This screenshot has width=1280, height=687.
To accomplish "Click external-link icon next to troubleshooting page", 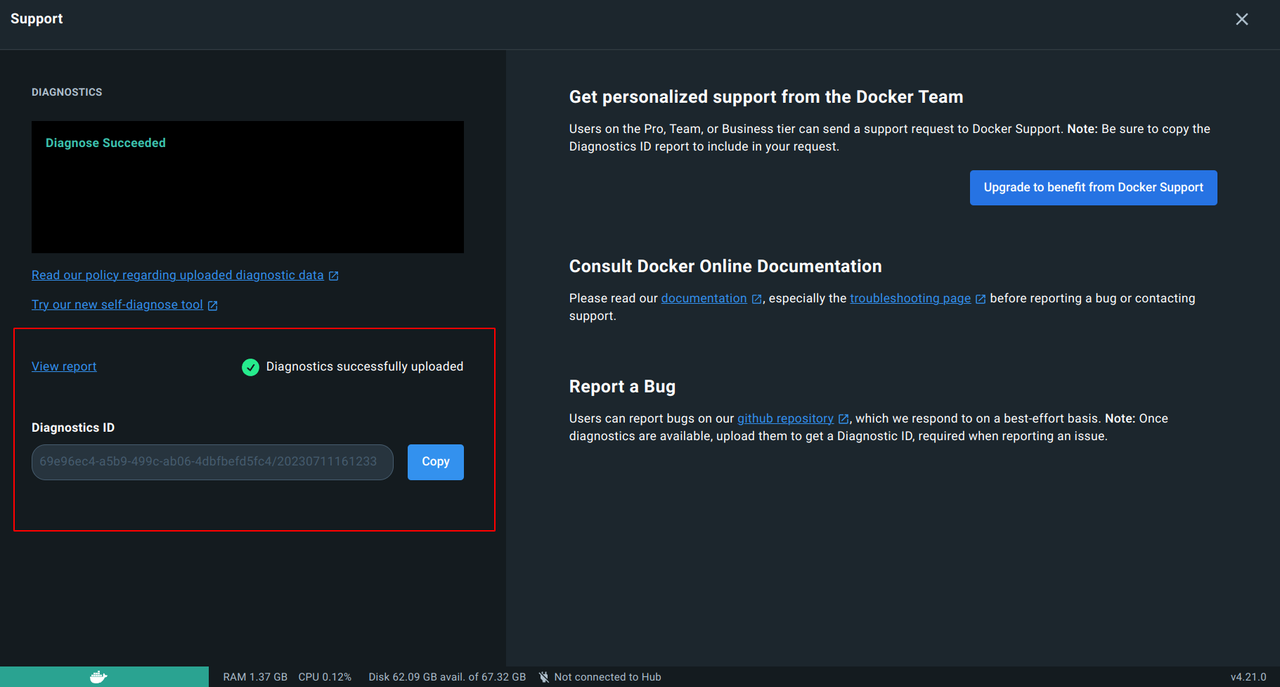I will pyautogui.click(x=981, y=299).
